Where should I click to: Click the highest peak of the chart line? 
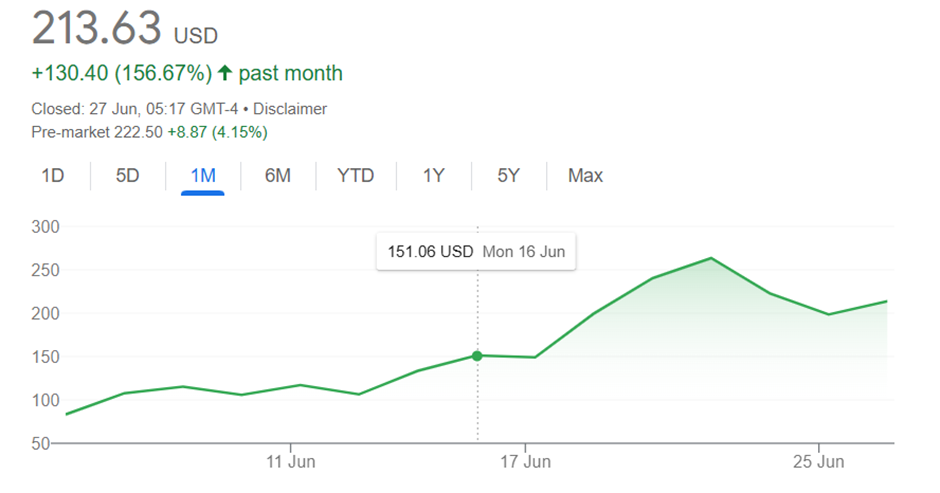click(710, 258)
